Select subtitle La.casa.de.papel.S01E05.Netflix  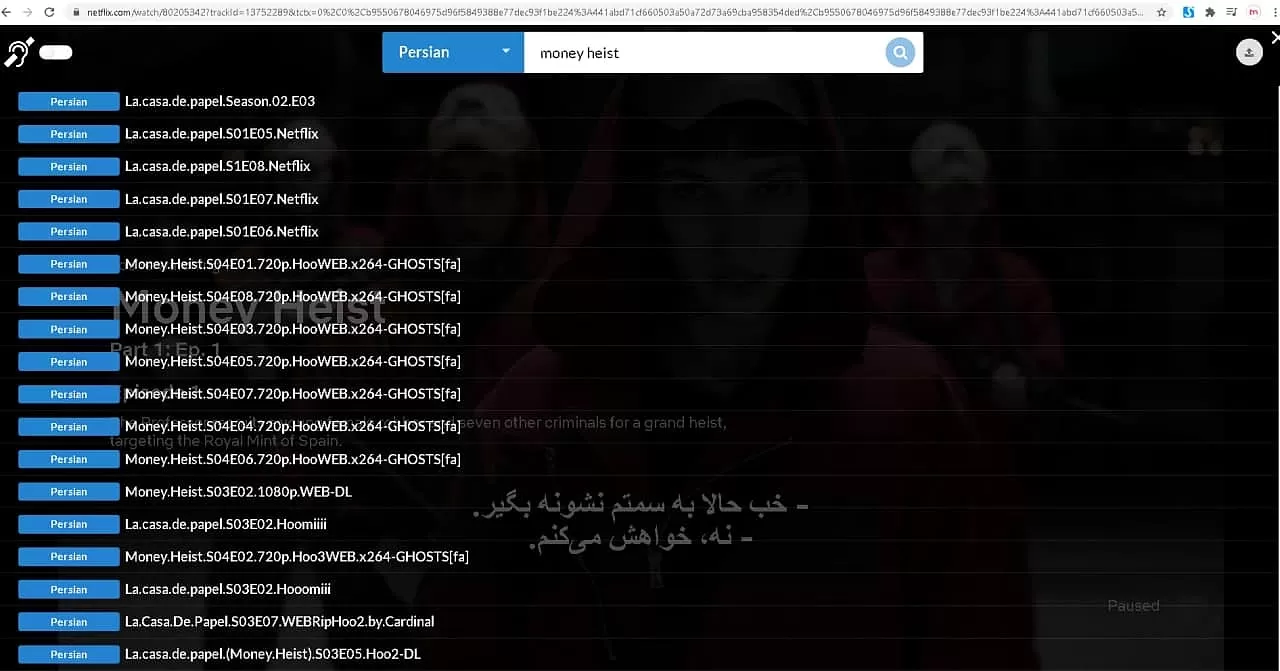tap(222, 134)
